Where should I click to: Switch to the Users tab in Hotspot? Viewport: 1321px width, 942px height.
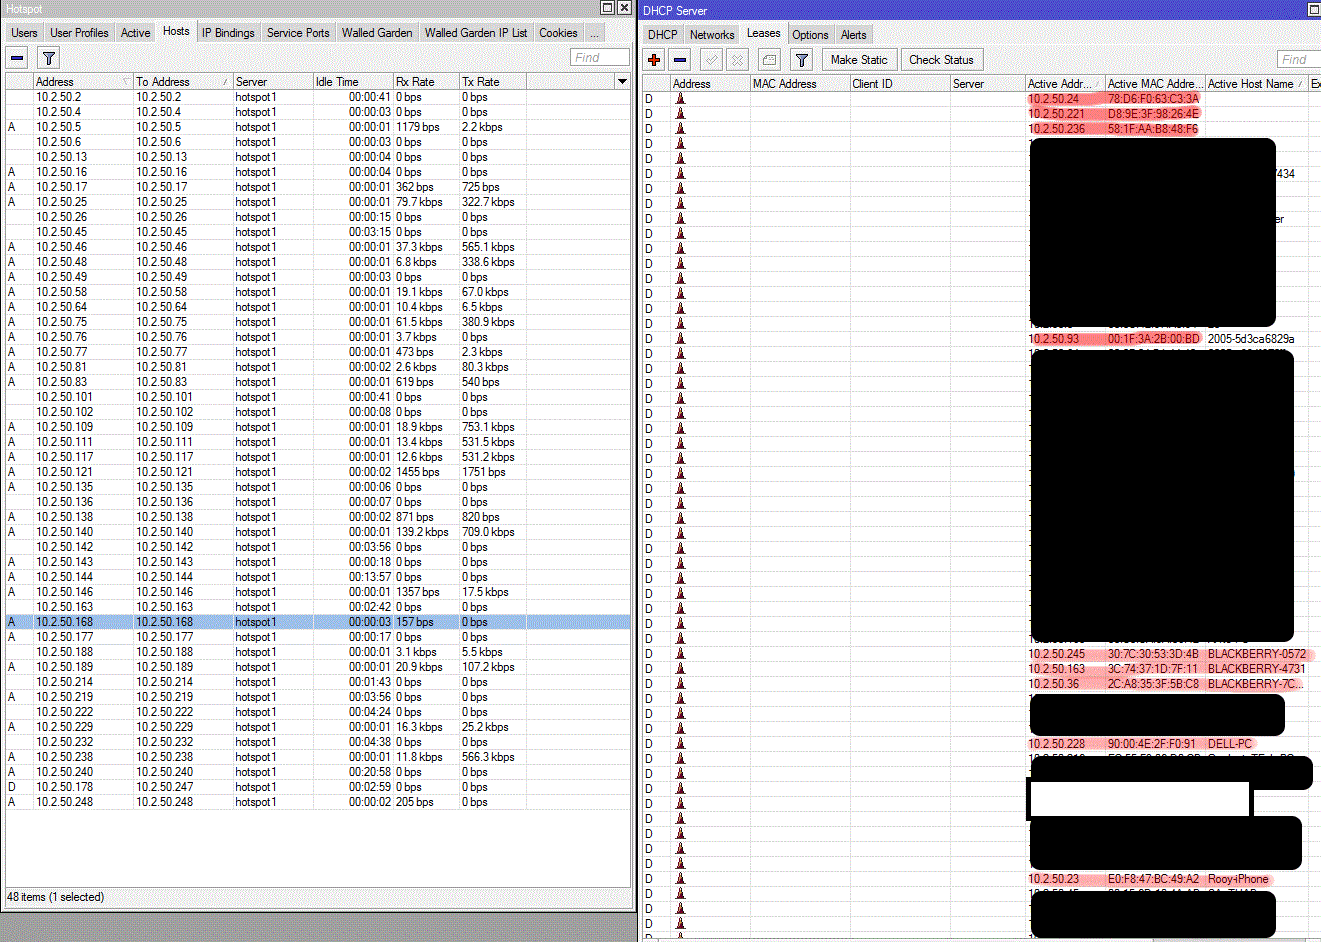click(24, 33)
